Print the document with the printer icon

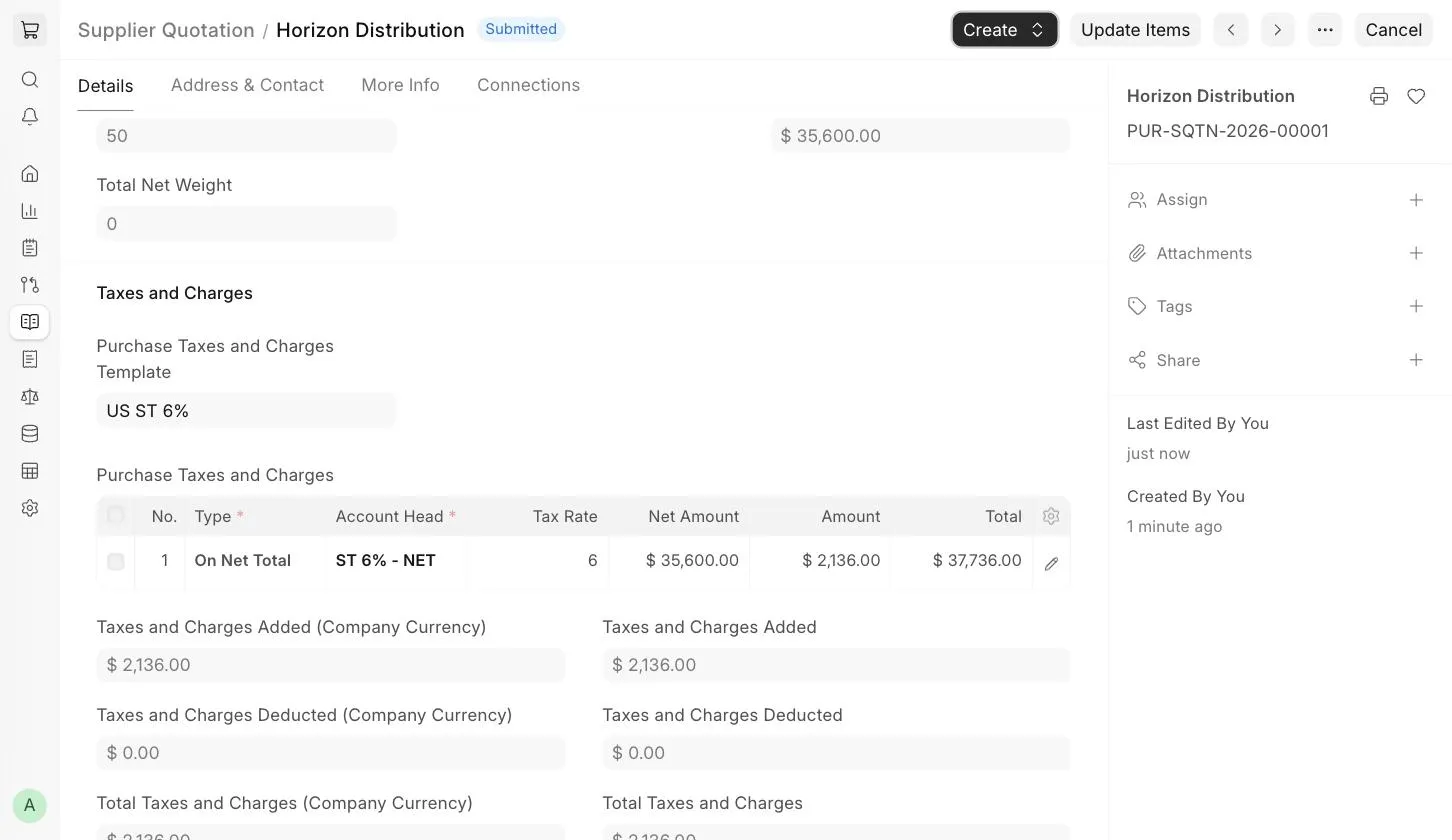[x=1379, y=96]
